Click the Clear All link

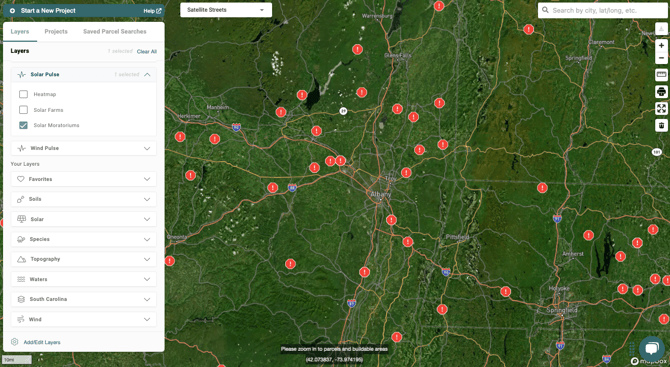tap(147, 51)
